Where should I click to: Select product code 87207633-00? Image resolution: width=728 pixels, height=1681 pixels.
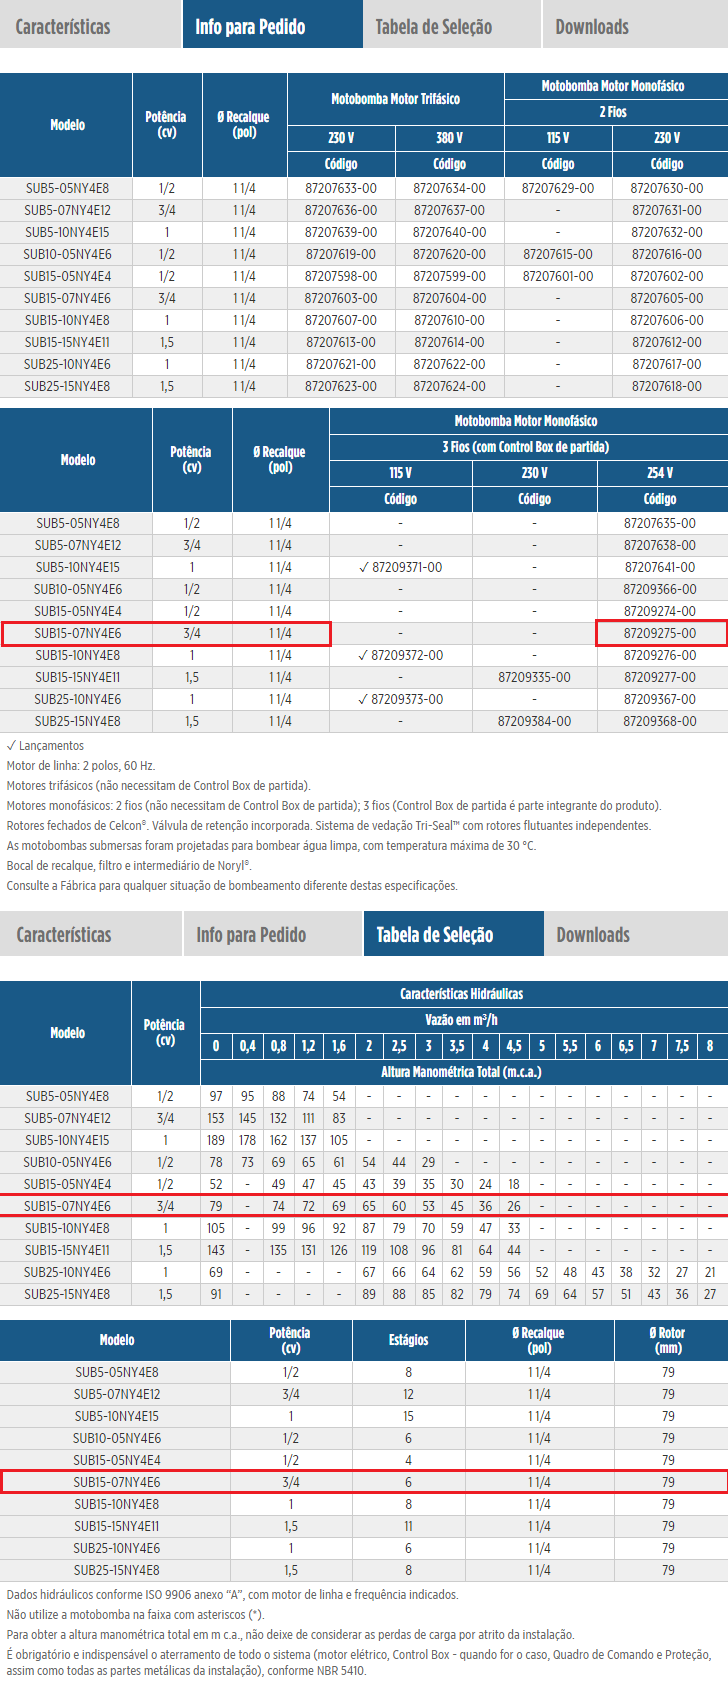(341, 188)
